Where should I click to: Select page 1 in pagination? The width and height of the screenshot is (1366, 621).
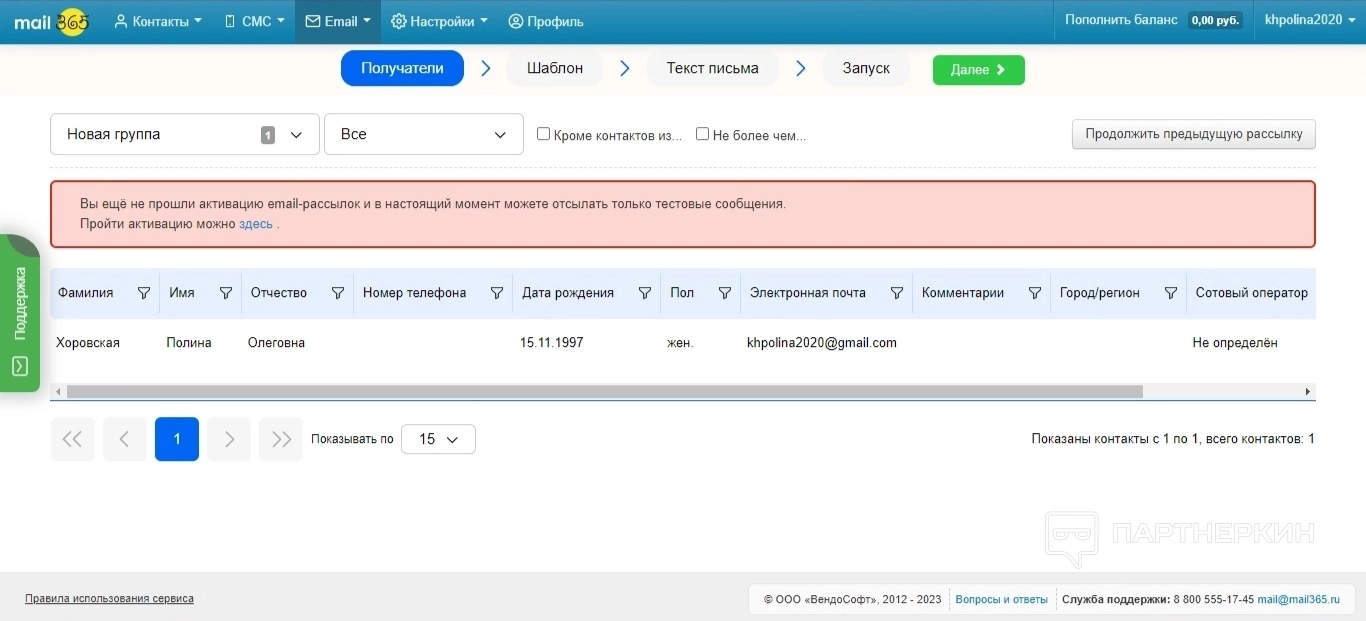(177, 439)
